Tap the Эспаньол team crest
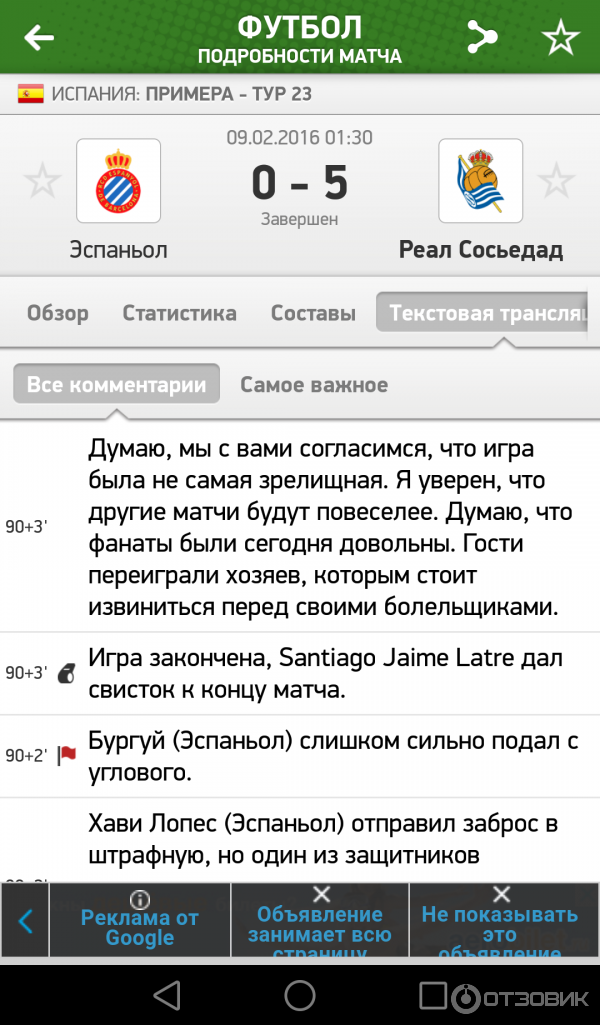Image resolution: width=600 pixels, height=1025 pixels. coord(118,181)
